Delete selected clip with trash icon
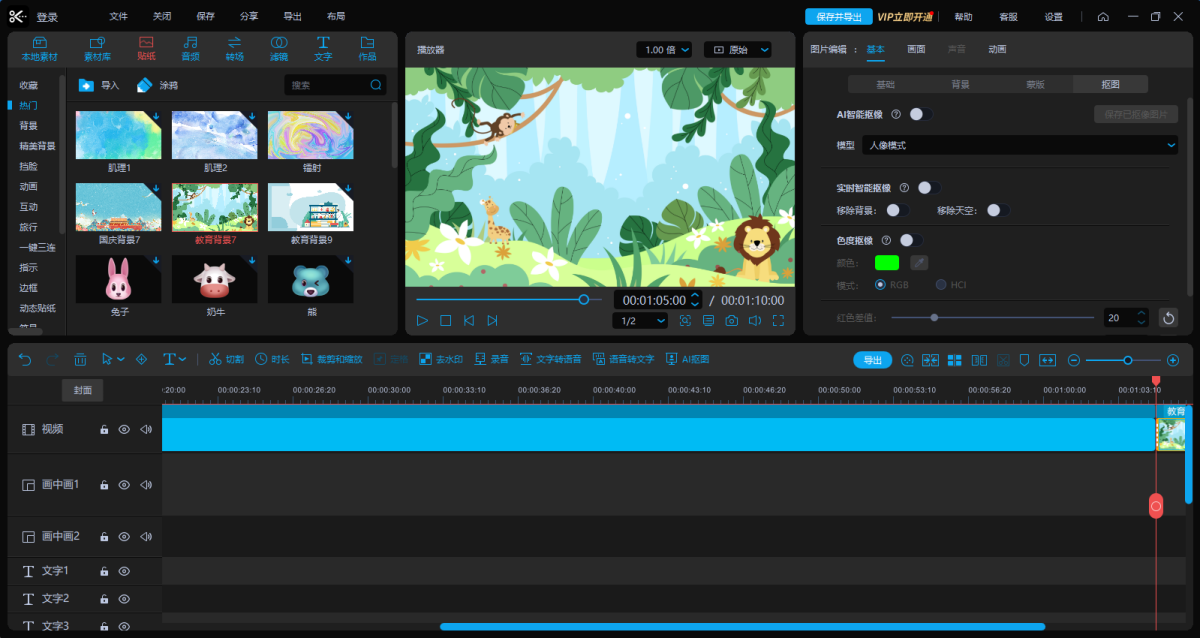1200x638 pixels. click(80, 359)
